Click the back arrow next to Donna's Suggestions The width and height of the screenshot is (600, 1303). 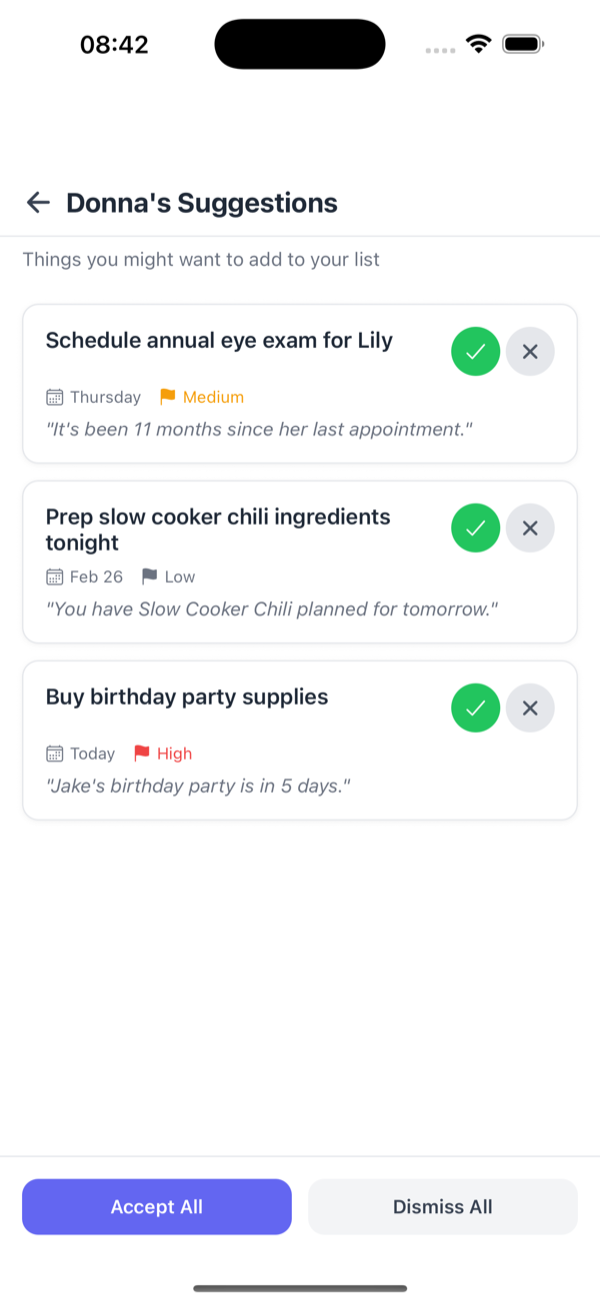click(38, 202)
